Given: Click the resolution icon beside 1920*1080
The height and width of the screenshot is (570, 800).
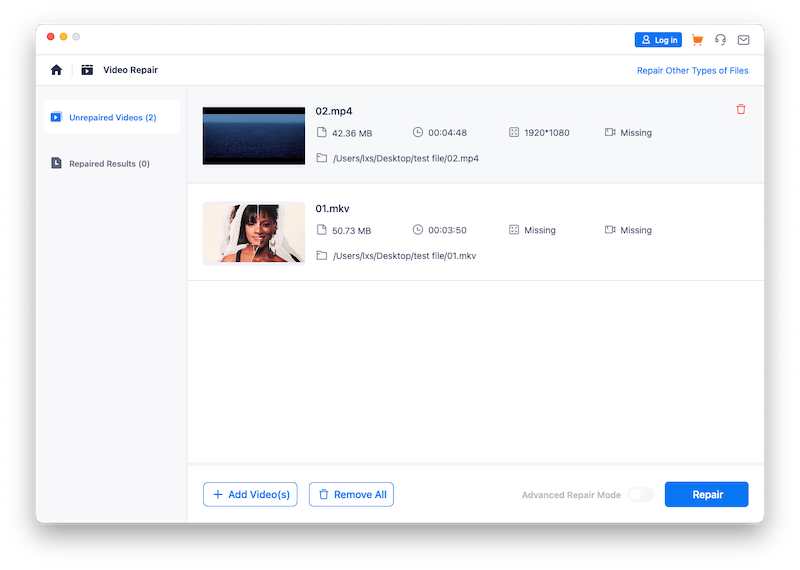Looking at the screenshot, I should coord(514,132).
